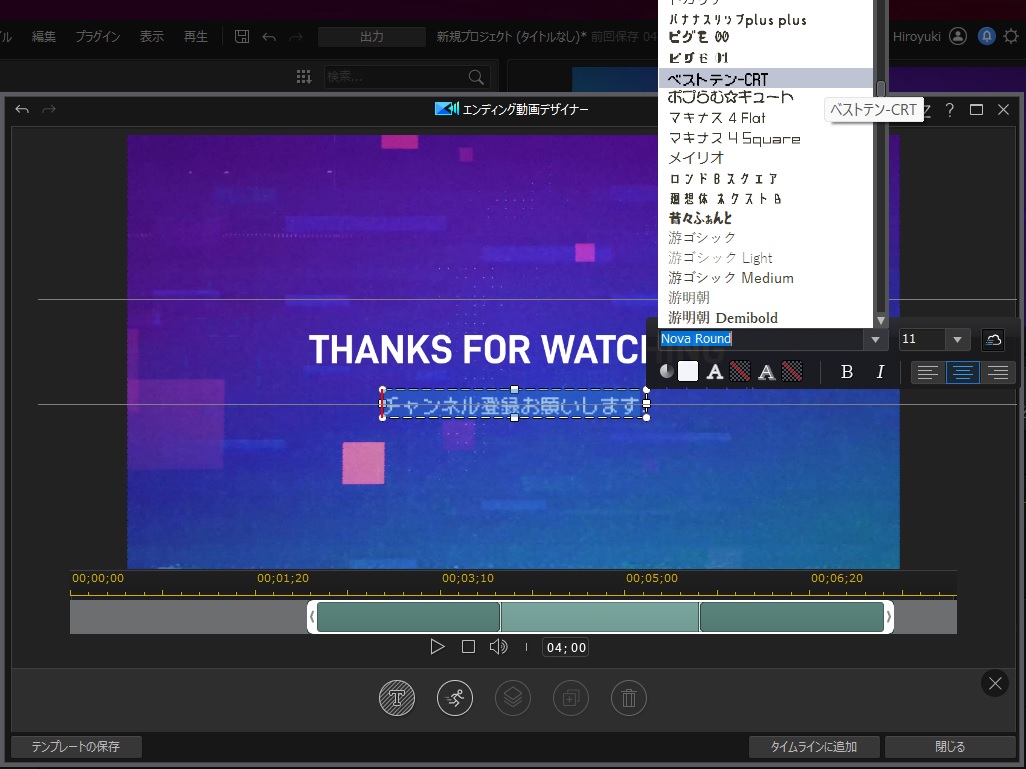
Task: Open preferences with the gear icon
Action: point(1012,37)
